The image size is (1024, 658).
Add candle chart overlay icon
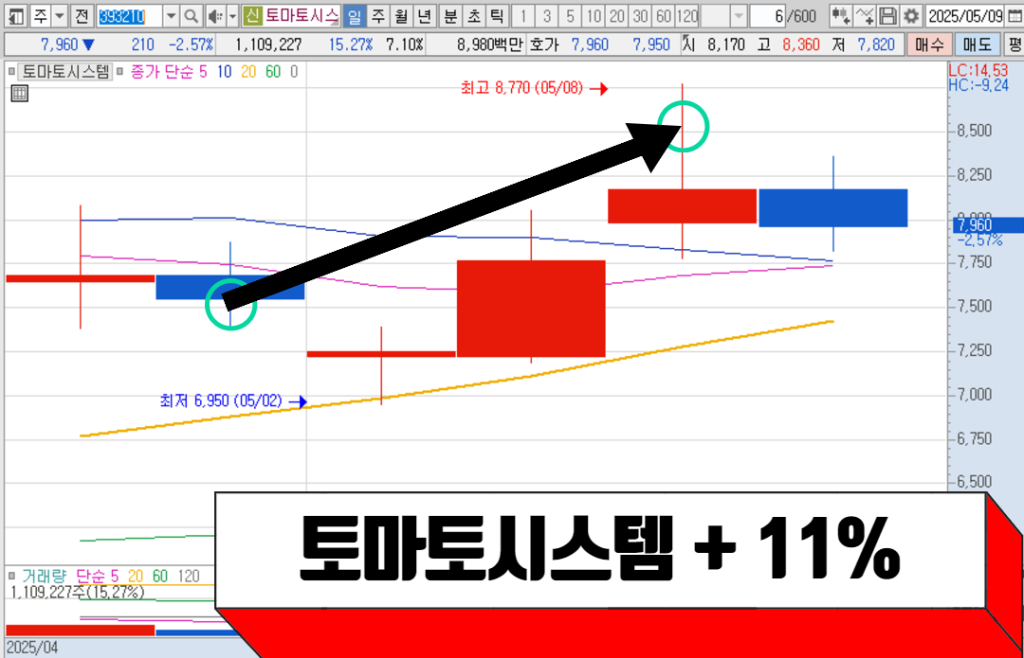[x=841, y=15]
